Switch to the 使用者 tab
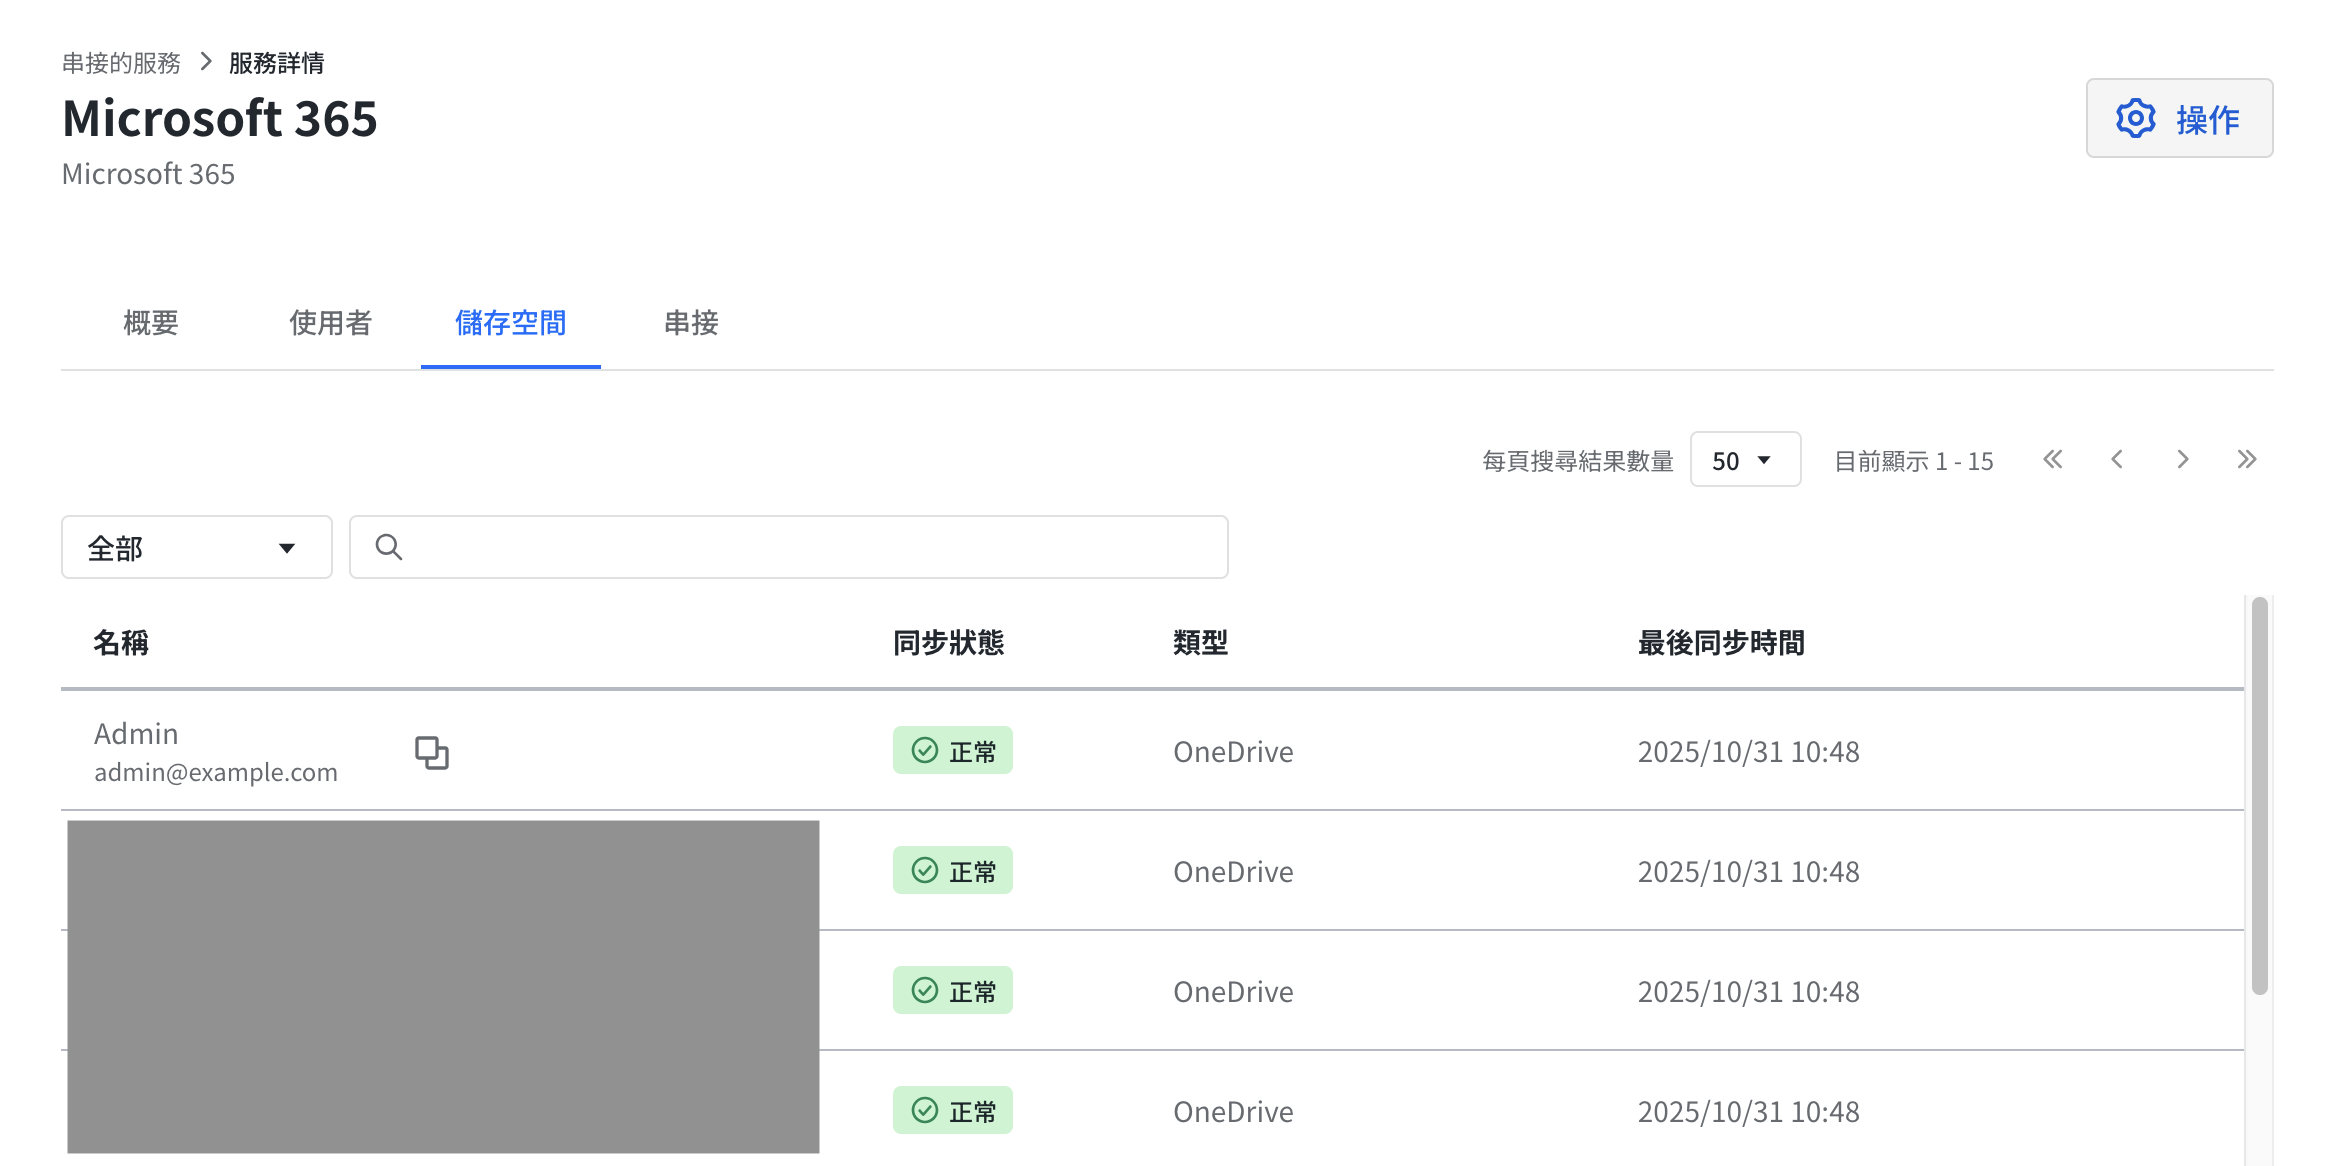 [331, 323]
